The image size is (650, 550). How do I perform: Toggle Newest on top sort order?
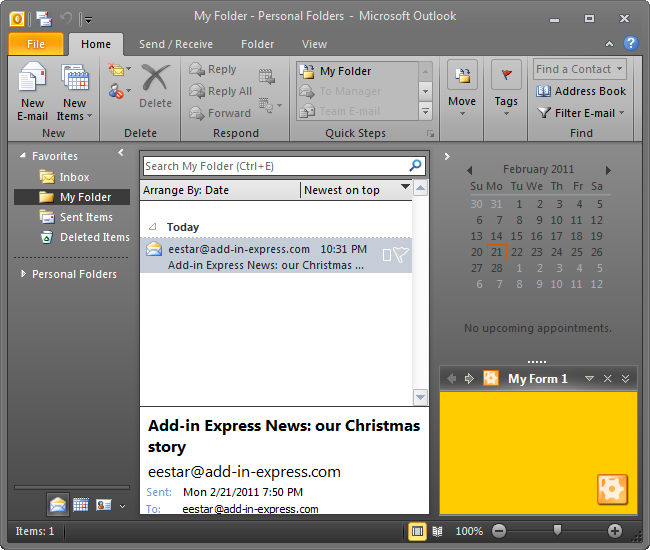click(x=357, y=190)
